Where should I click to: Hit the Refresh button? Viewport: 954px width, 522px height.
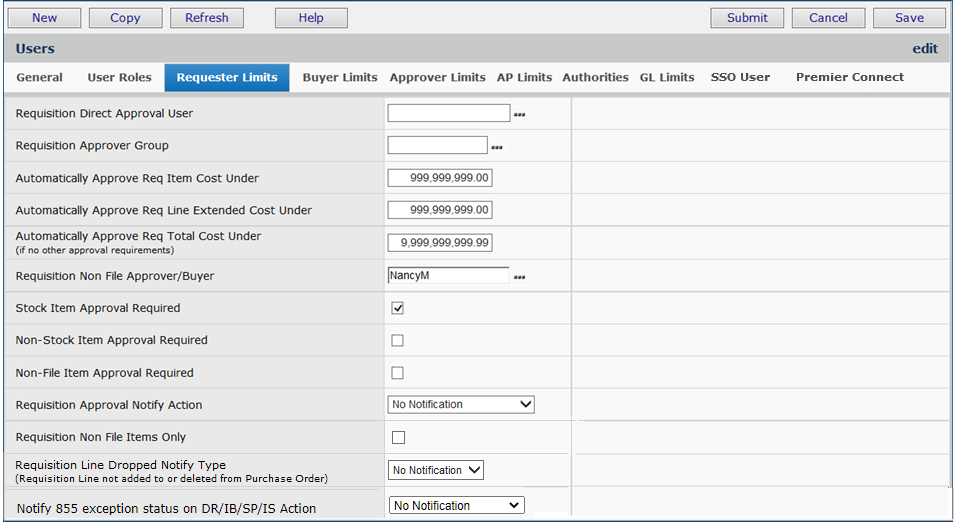(x=207, y=18)
